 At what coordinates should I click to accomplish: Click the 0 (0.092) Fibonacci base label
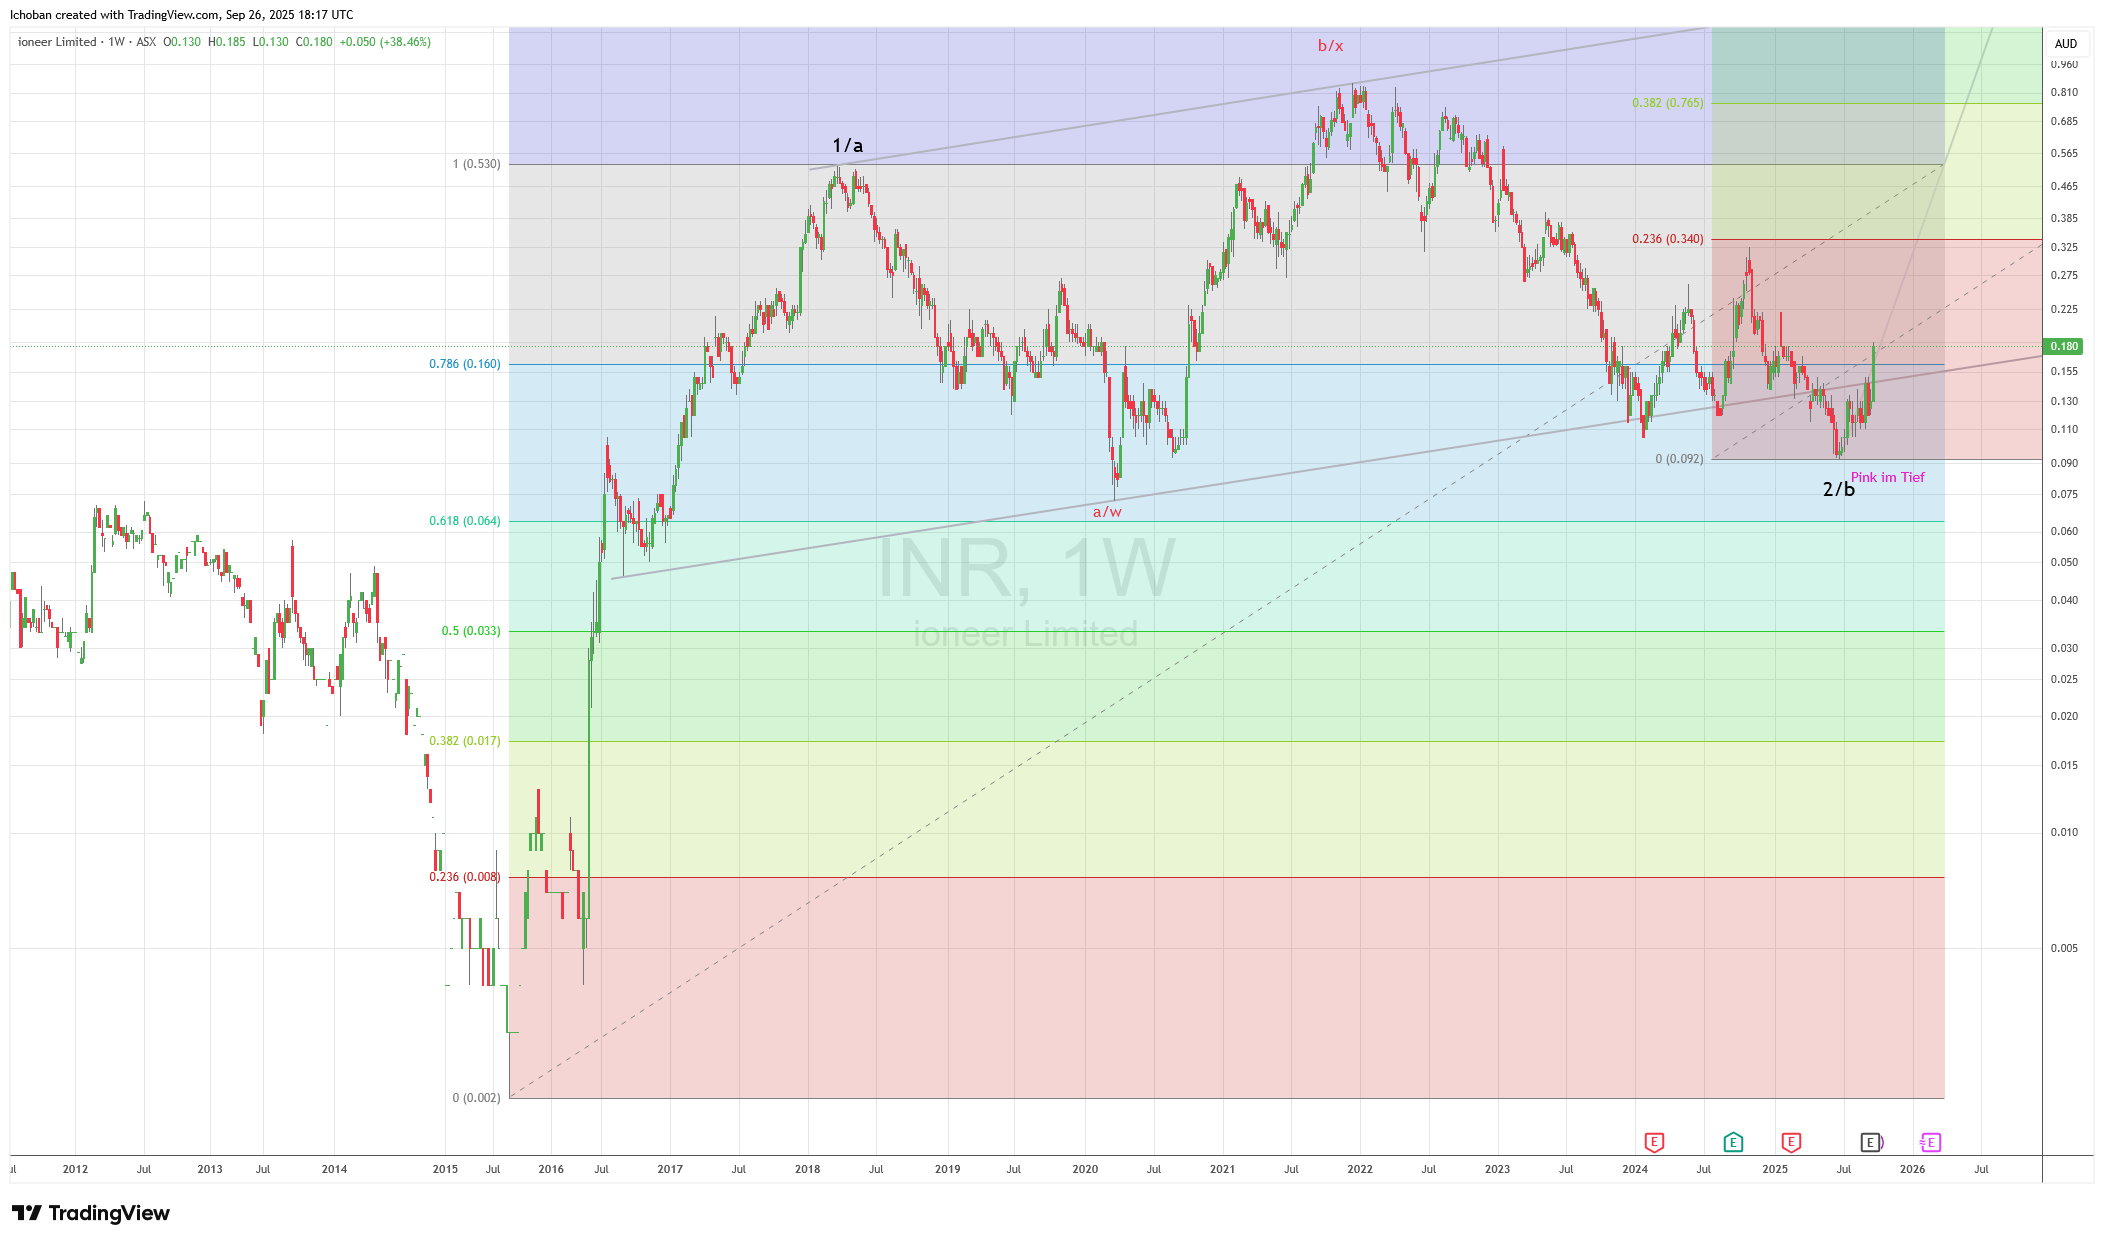(1678, 459)
